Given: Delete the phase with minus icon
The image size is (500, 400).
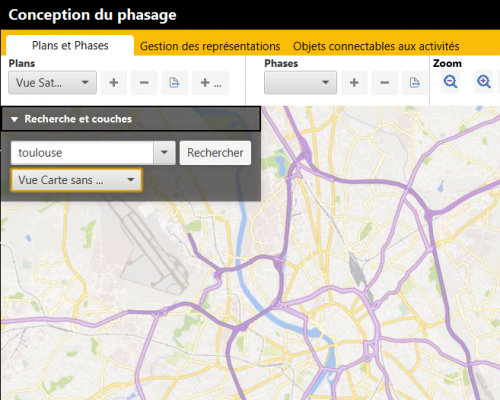Looking at the screenshot, I should point(384,83).
